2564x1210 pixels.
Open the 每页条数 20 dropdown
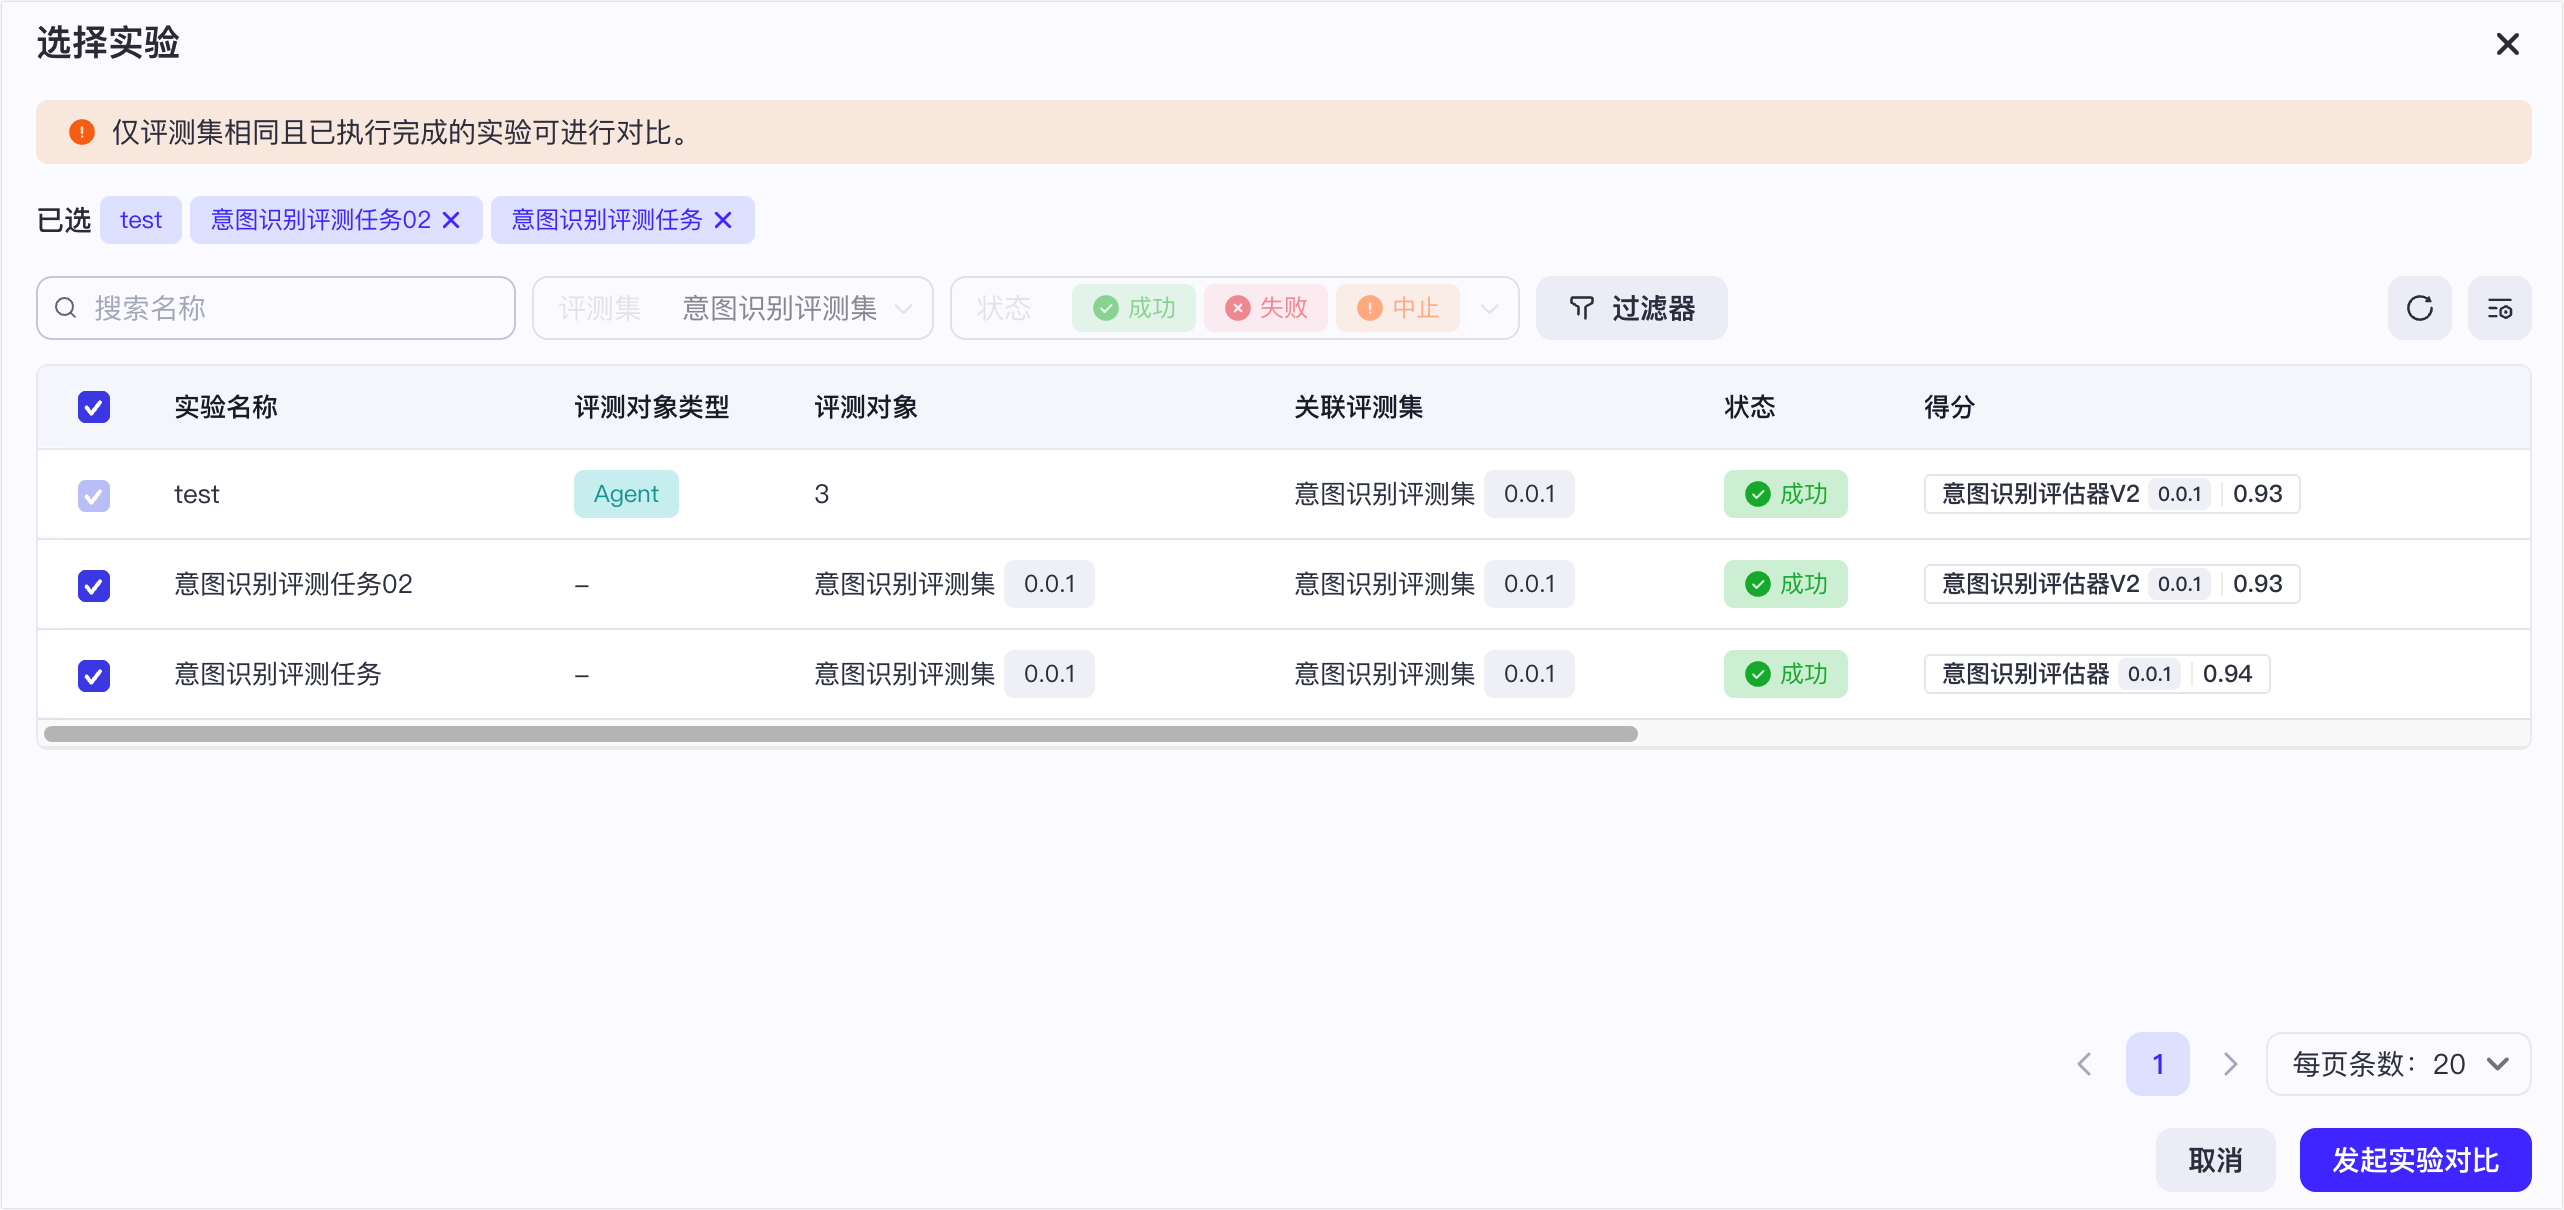point(2398,1064)
